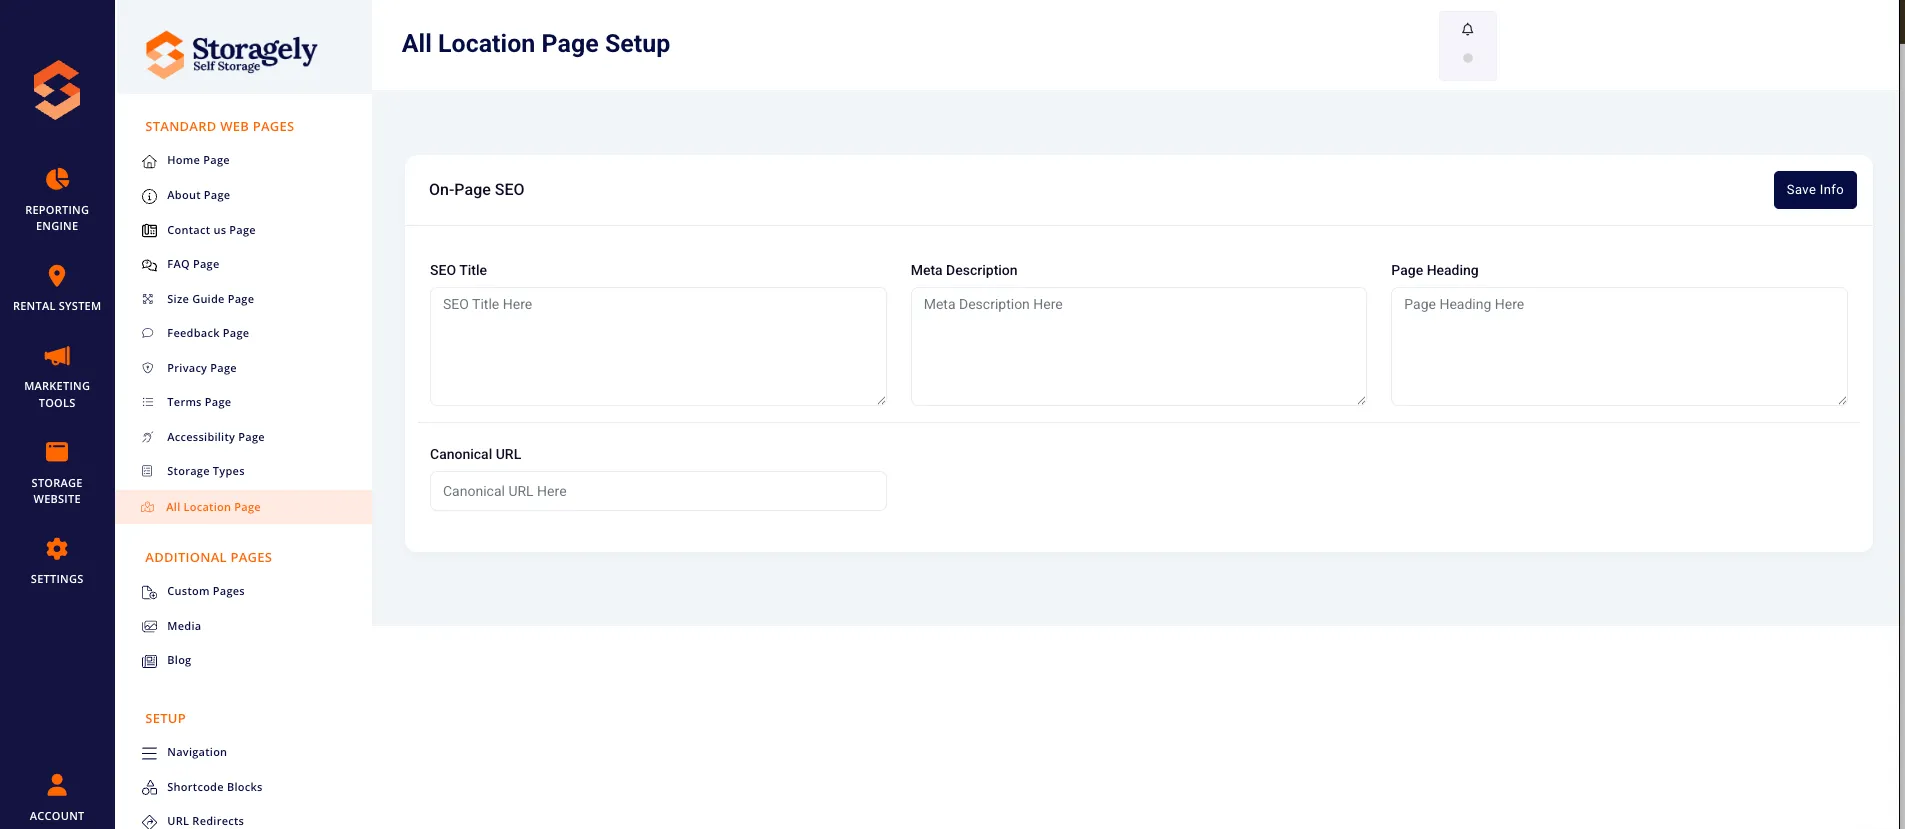The width and height of the screenshot is (1905, 829).
Task: Select Accessibility Page in sidebar
Action: [x=216, y=437]
